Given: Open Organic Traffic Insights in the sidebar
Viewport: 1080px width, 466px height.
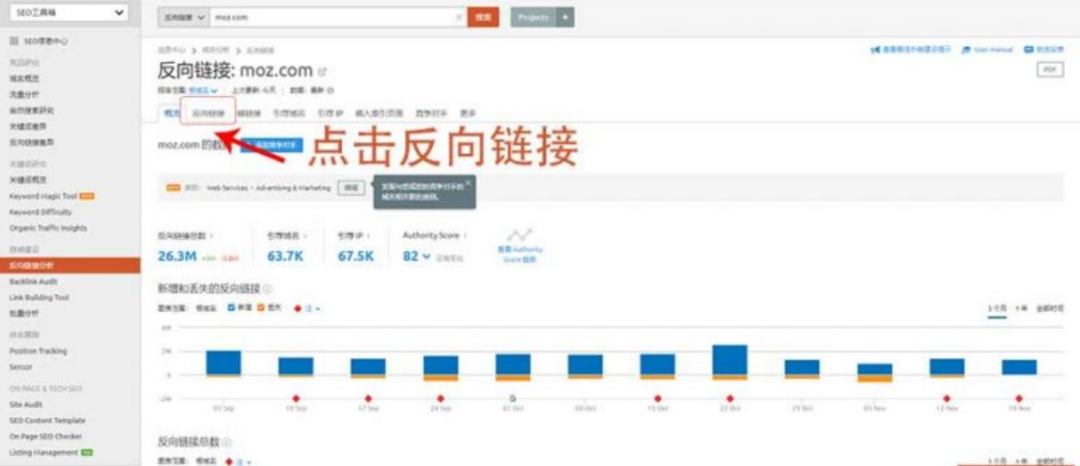Looking at the screenshot, I should [48, 228].
